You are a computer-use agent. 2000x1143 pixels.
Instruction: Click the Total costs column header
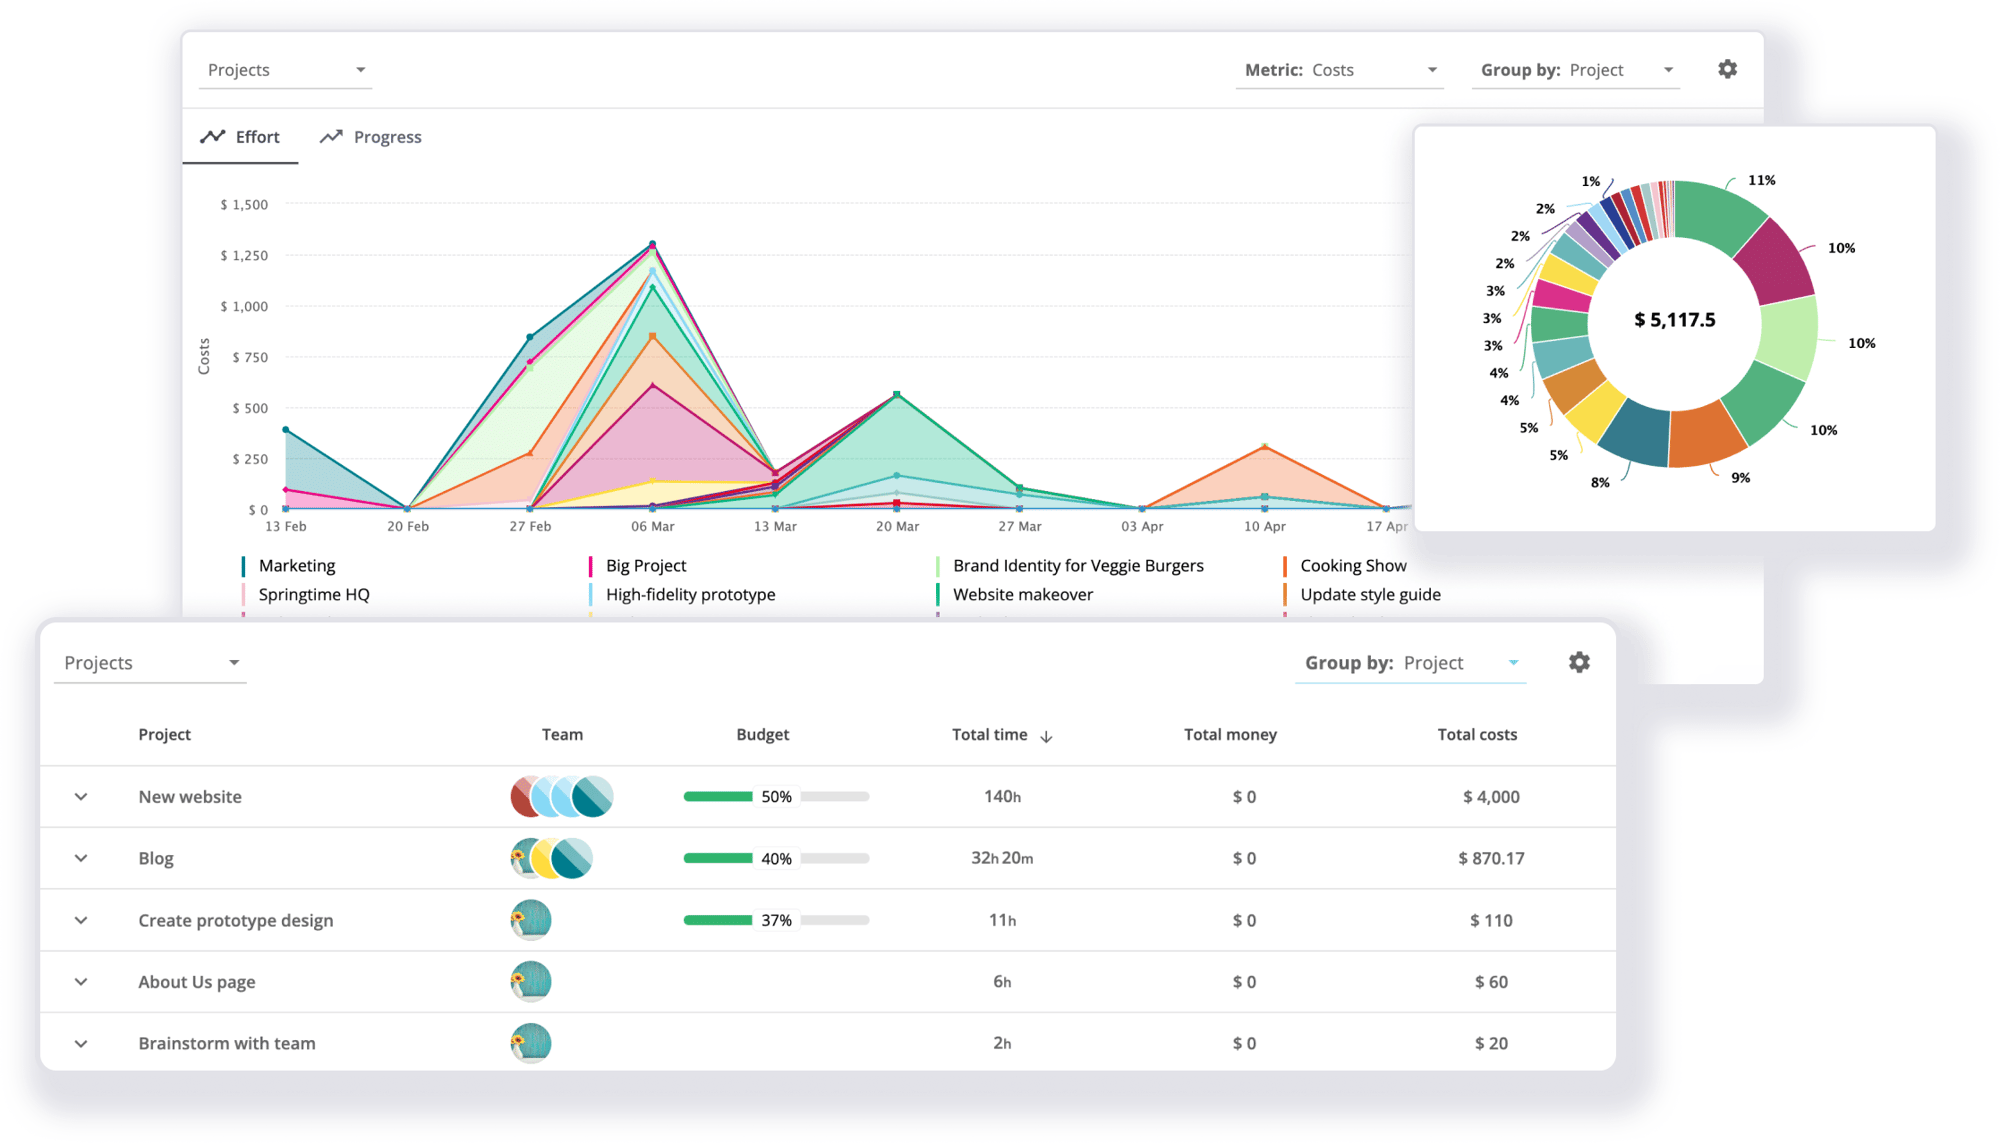point(1477,735)
